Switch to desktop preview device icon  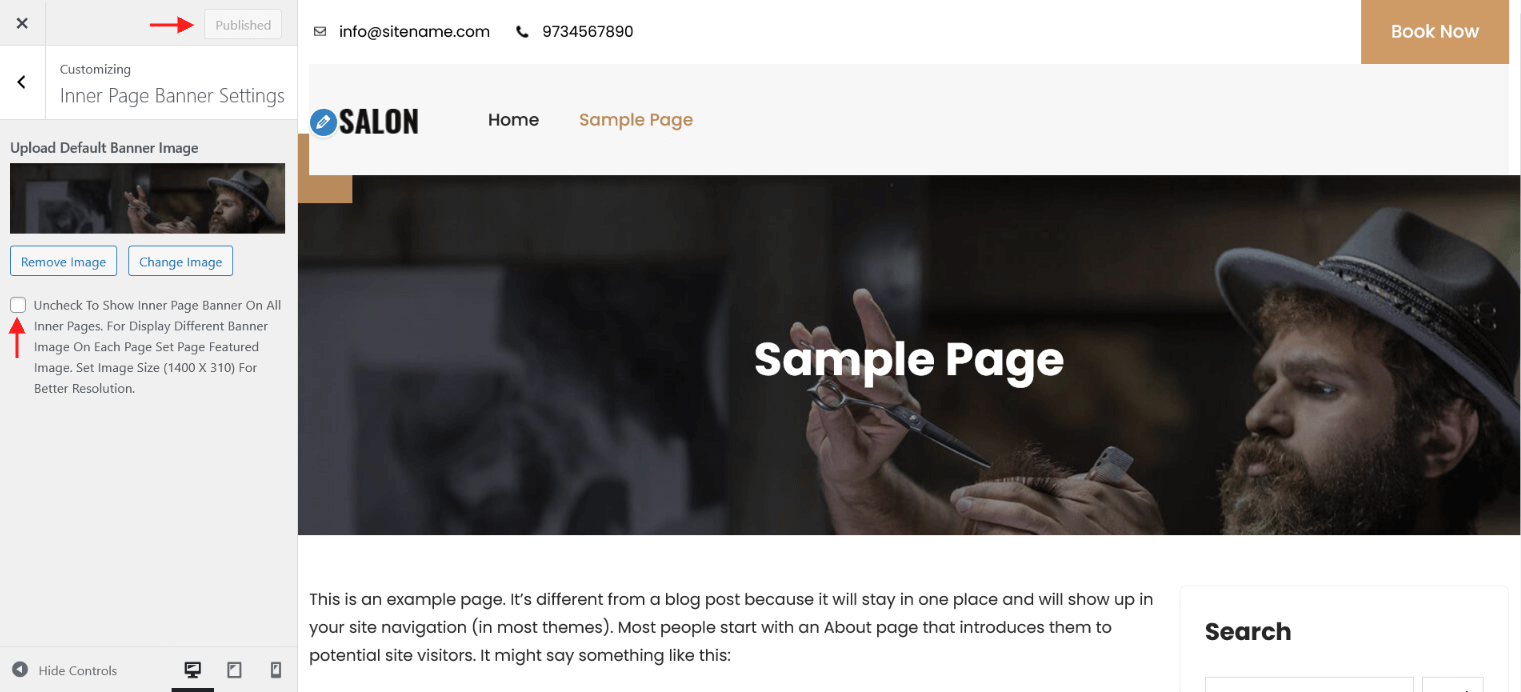pyautogui.click(x=193, y=670)
